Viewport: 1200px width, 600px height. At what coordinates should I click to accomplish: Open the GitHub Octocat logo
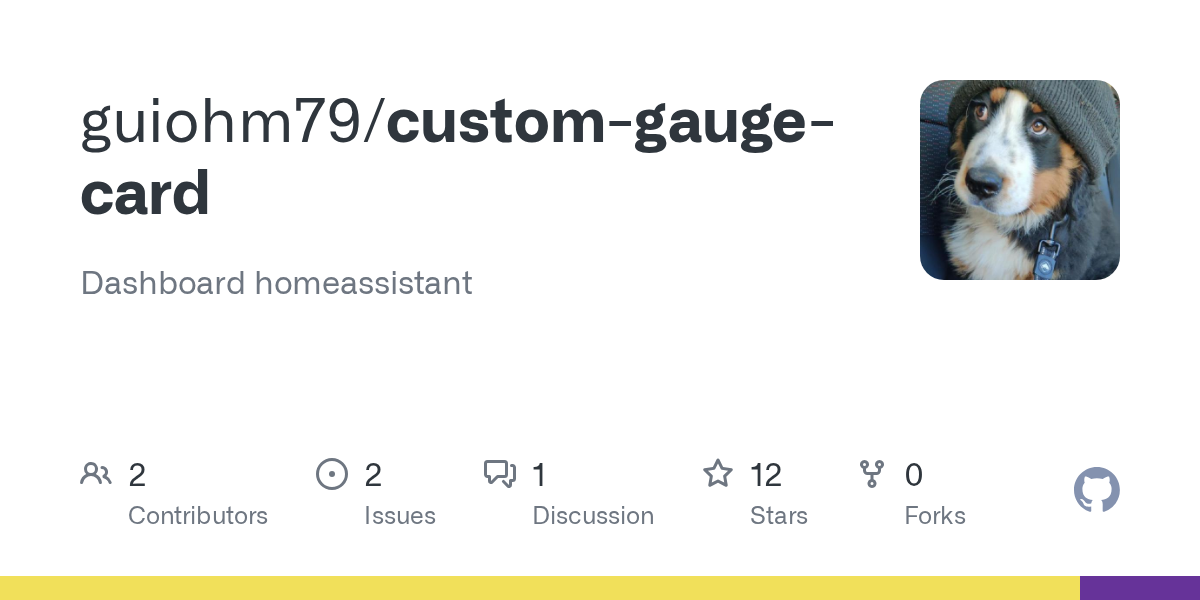pyautogui.click(x=1096, y=490)
